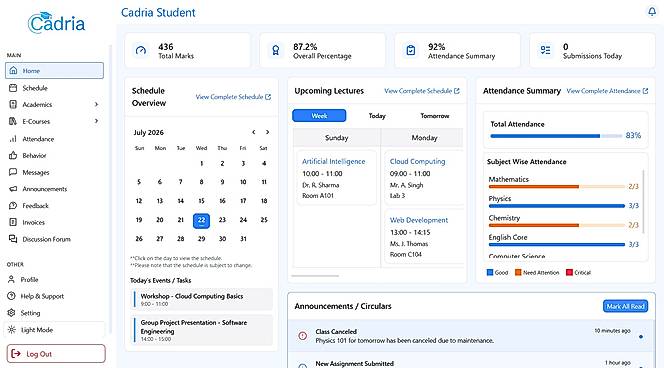Click the Profile person icon
This screenshot has height=368, width=664.
pyautogui.click(x=11, y=279)
